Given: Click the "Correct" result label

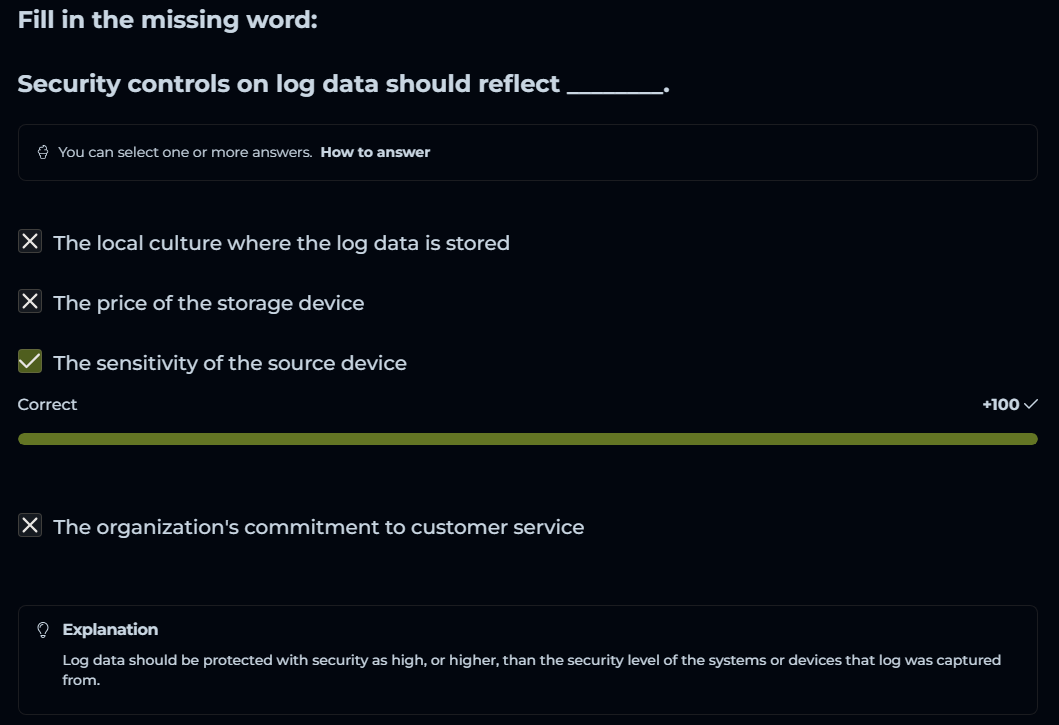Looking at the screenshot, I should pyautogui.click(x=47, y=405).
